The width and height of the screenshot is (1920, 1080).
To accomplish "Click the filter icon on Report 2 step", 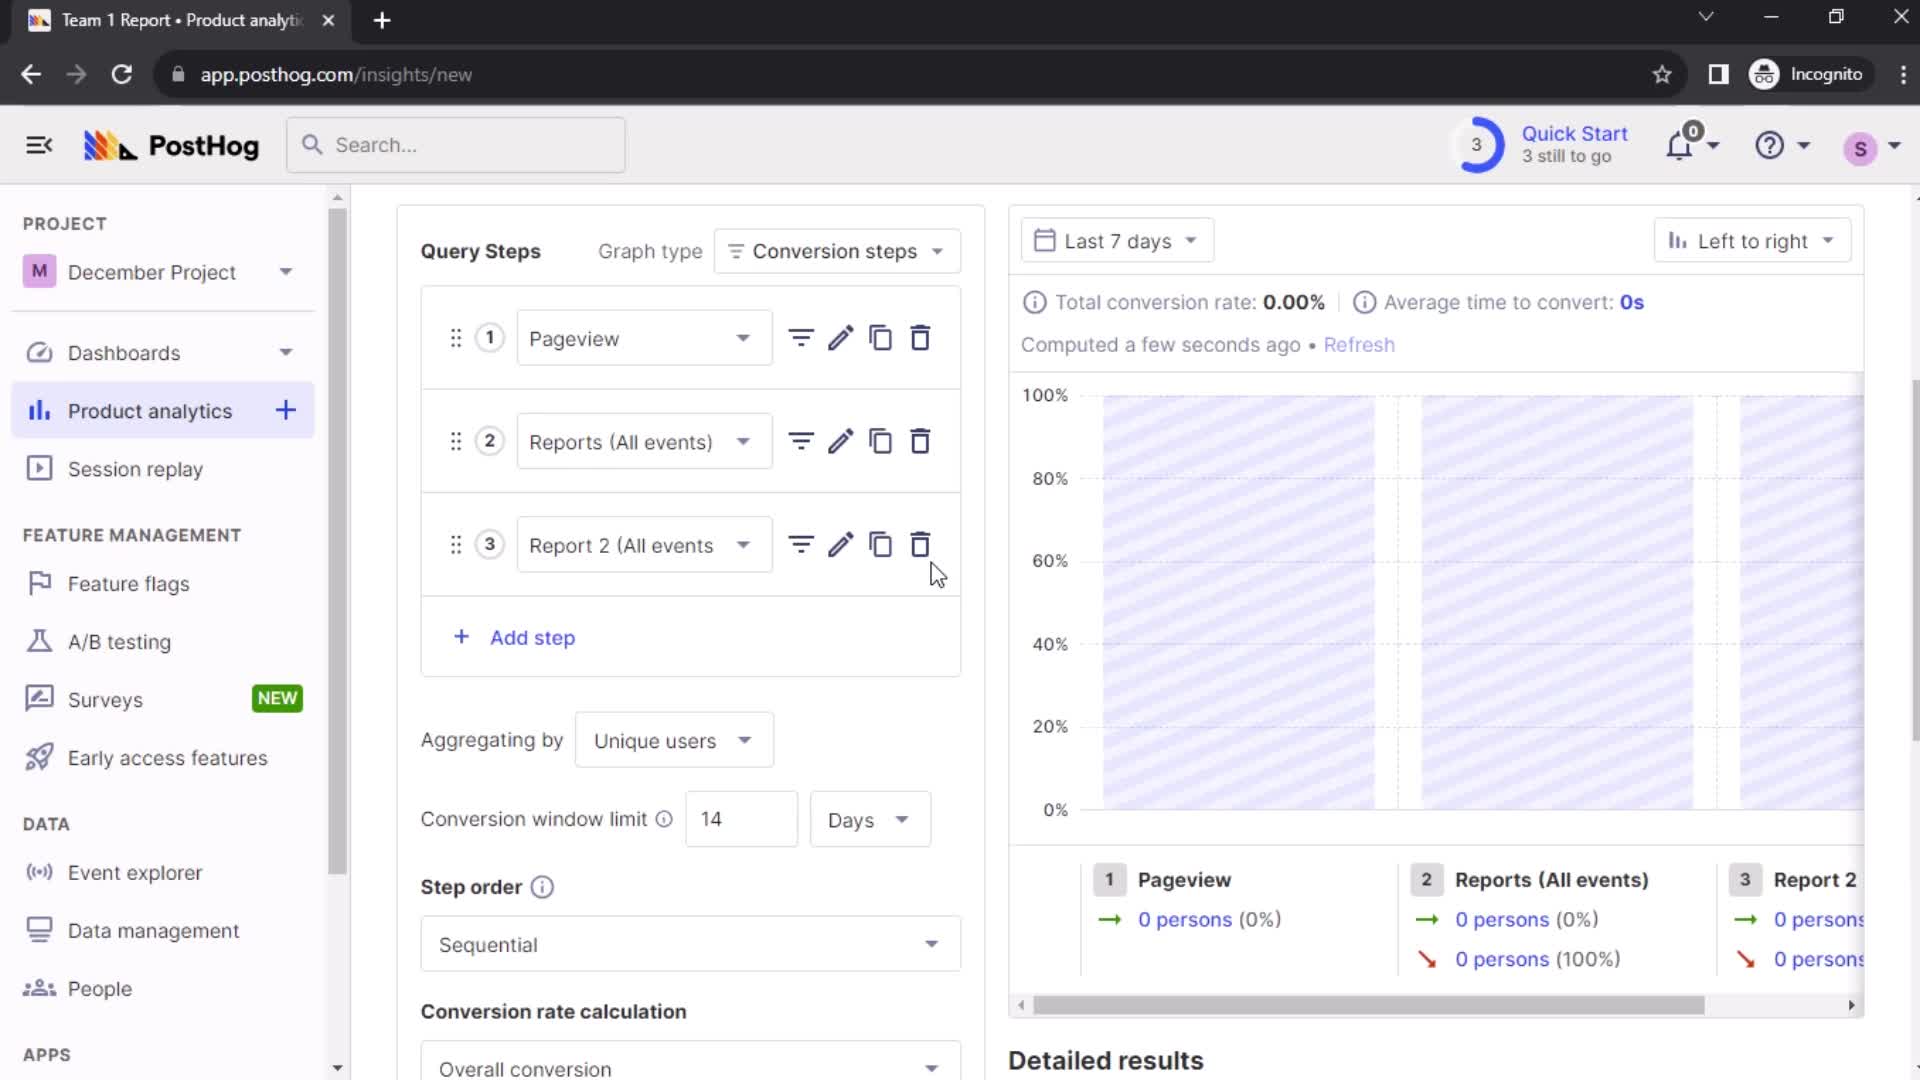I will point(802,546).
